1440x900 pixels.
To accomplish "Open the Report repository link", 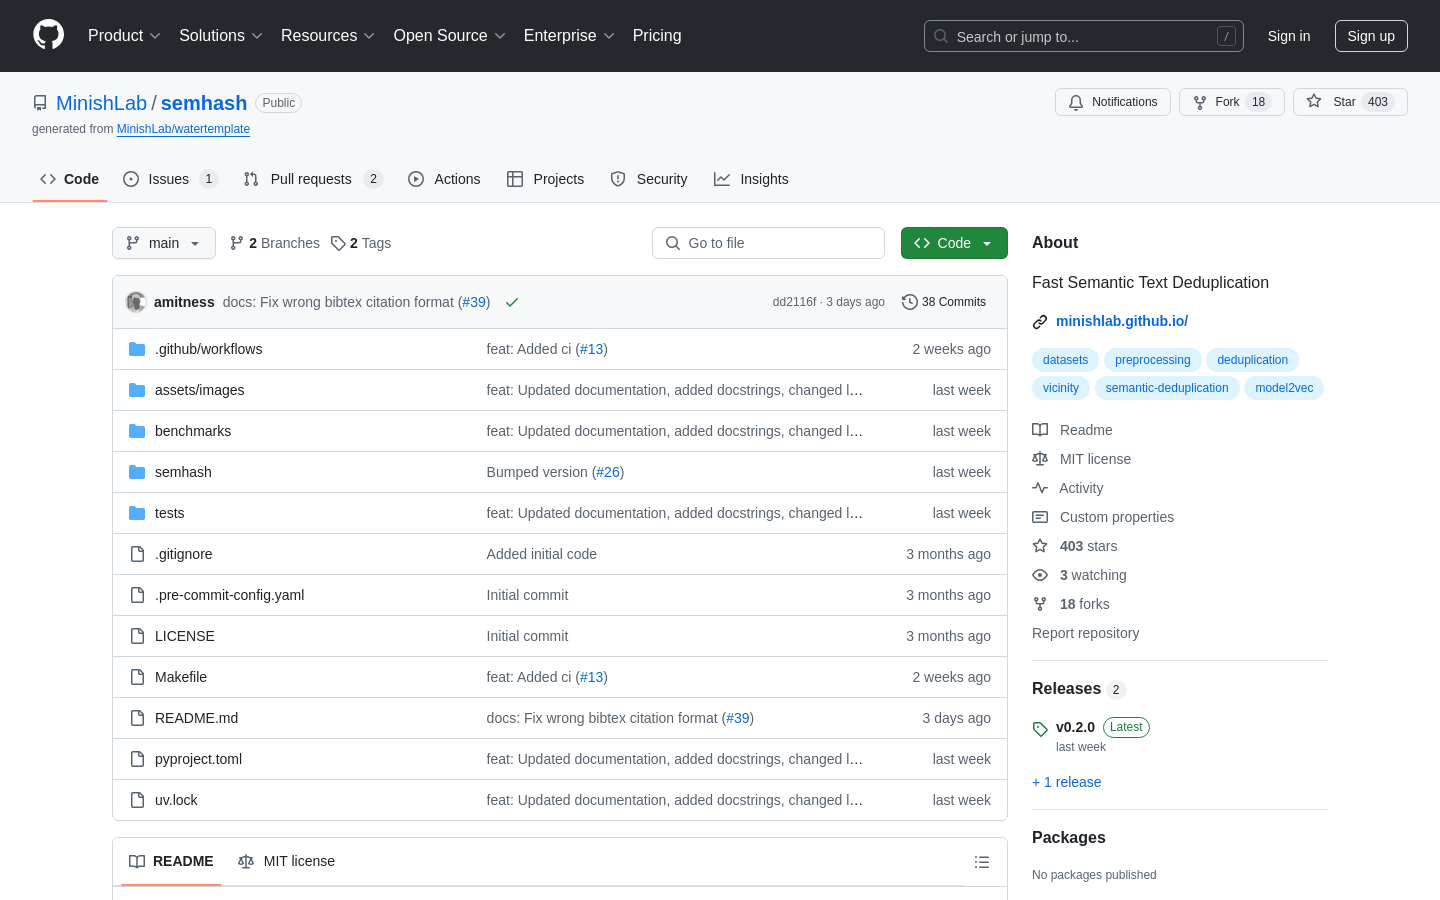I will tap(1085, 633).
